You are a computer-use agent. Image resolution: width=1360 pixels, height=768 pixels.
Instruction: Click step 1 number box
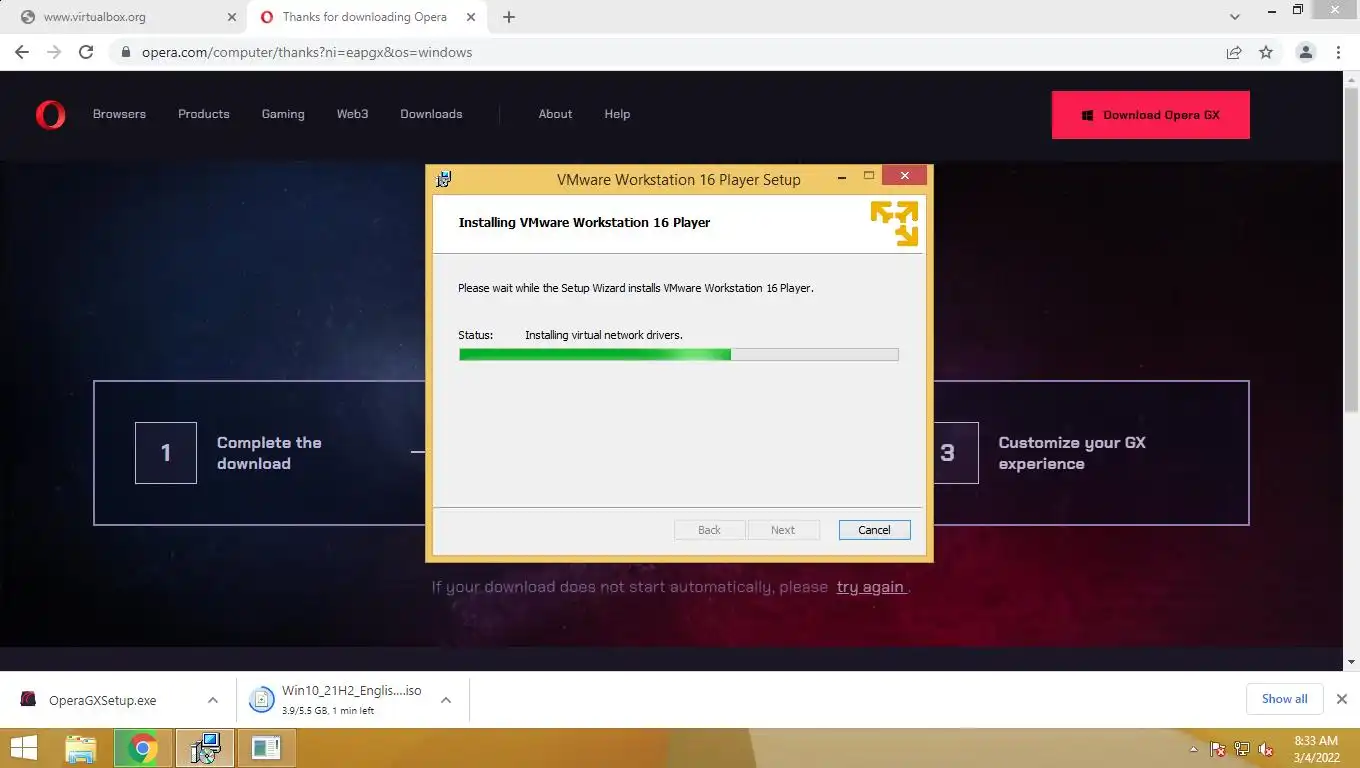point(166,453)
